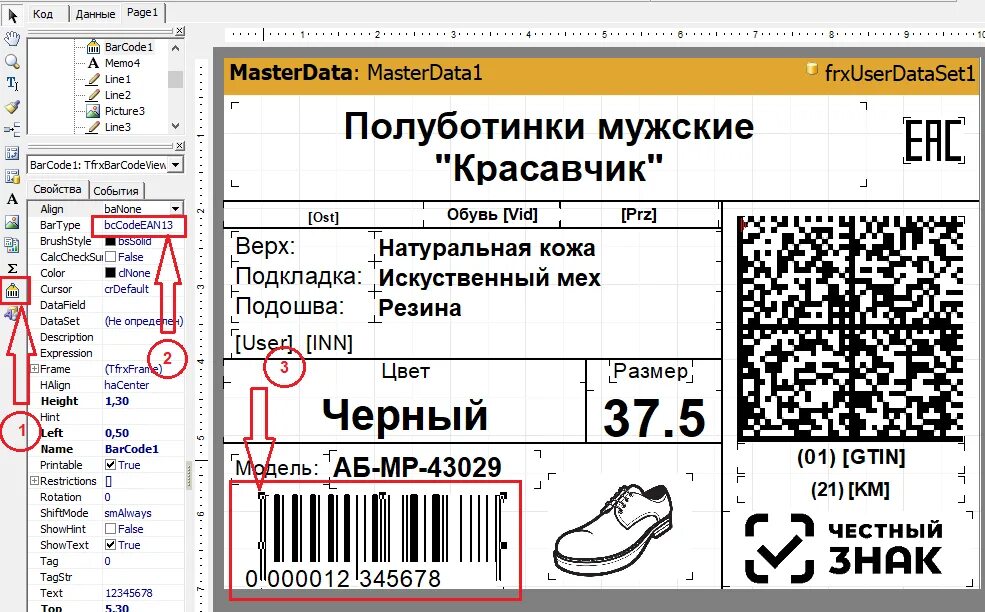Open the Align property dropdown
This screenshot has width=985, height=612.
(x=175, y=209)
